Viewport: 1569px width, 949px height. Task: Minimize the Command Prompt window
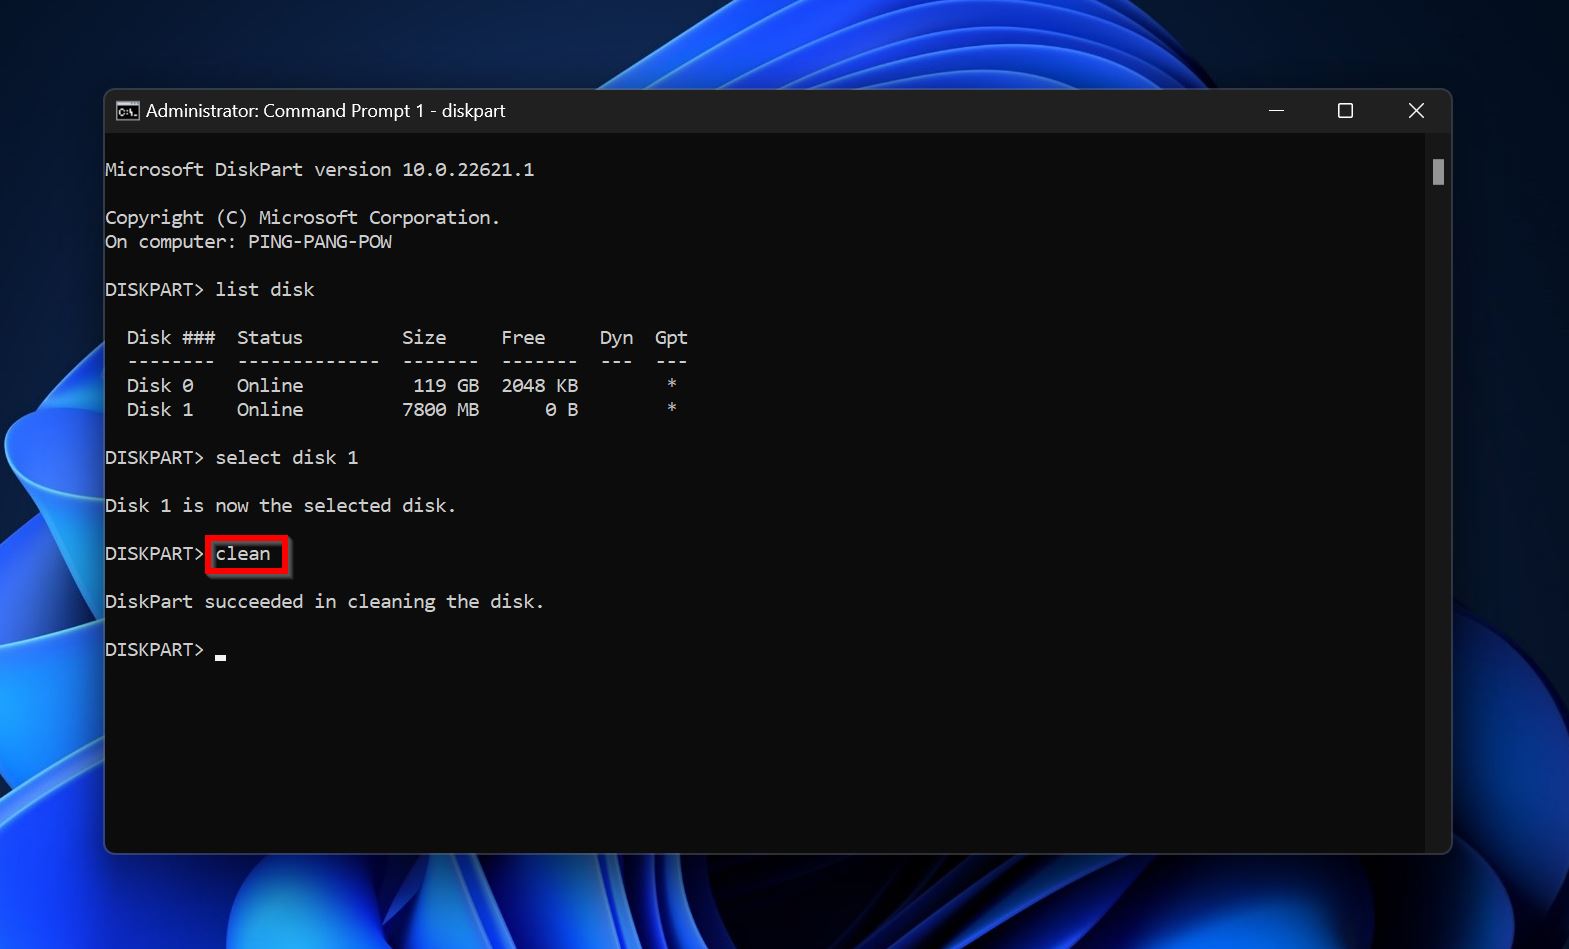[1276, 111]
